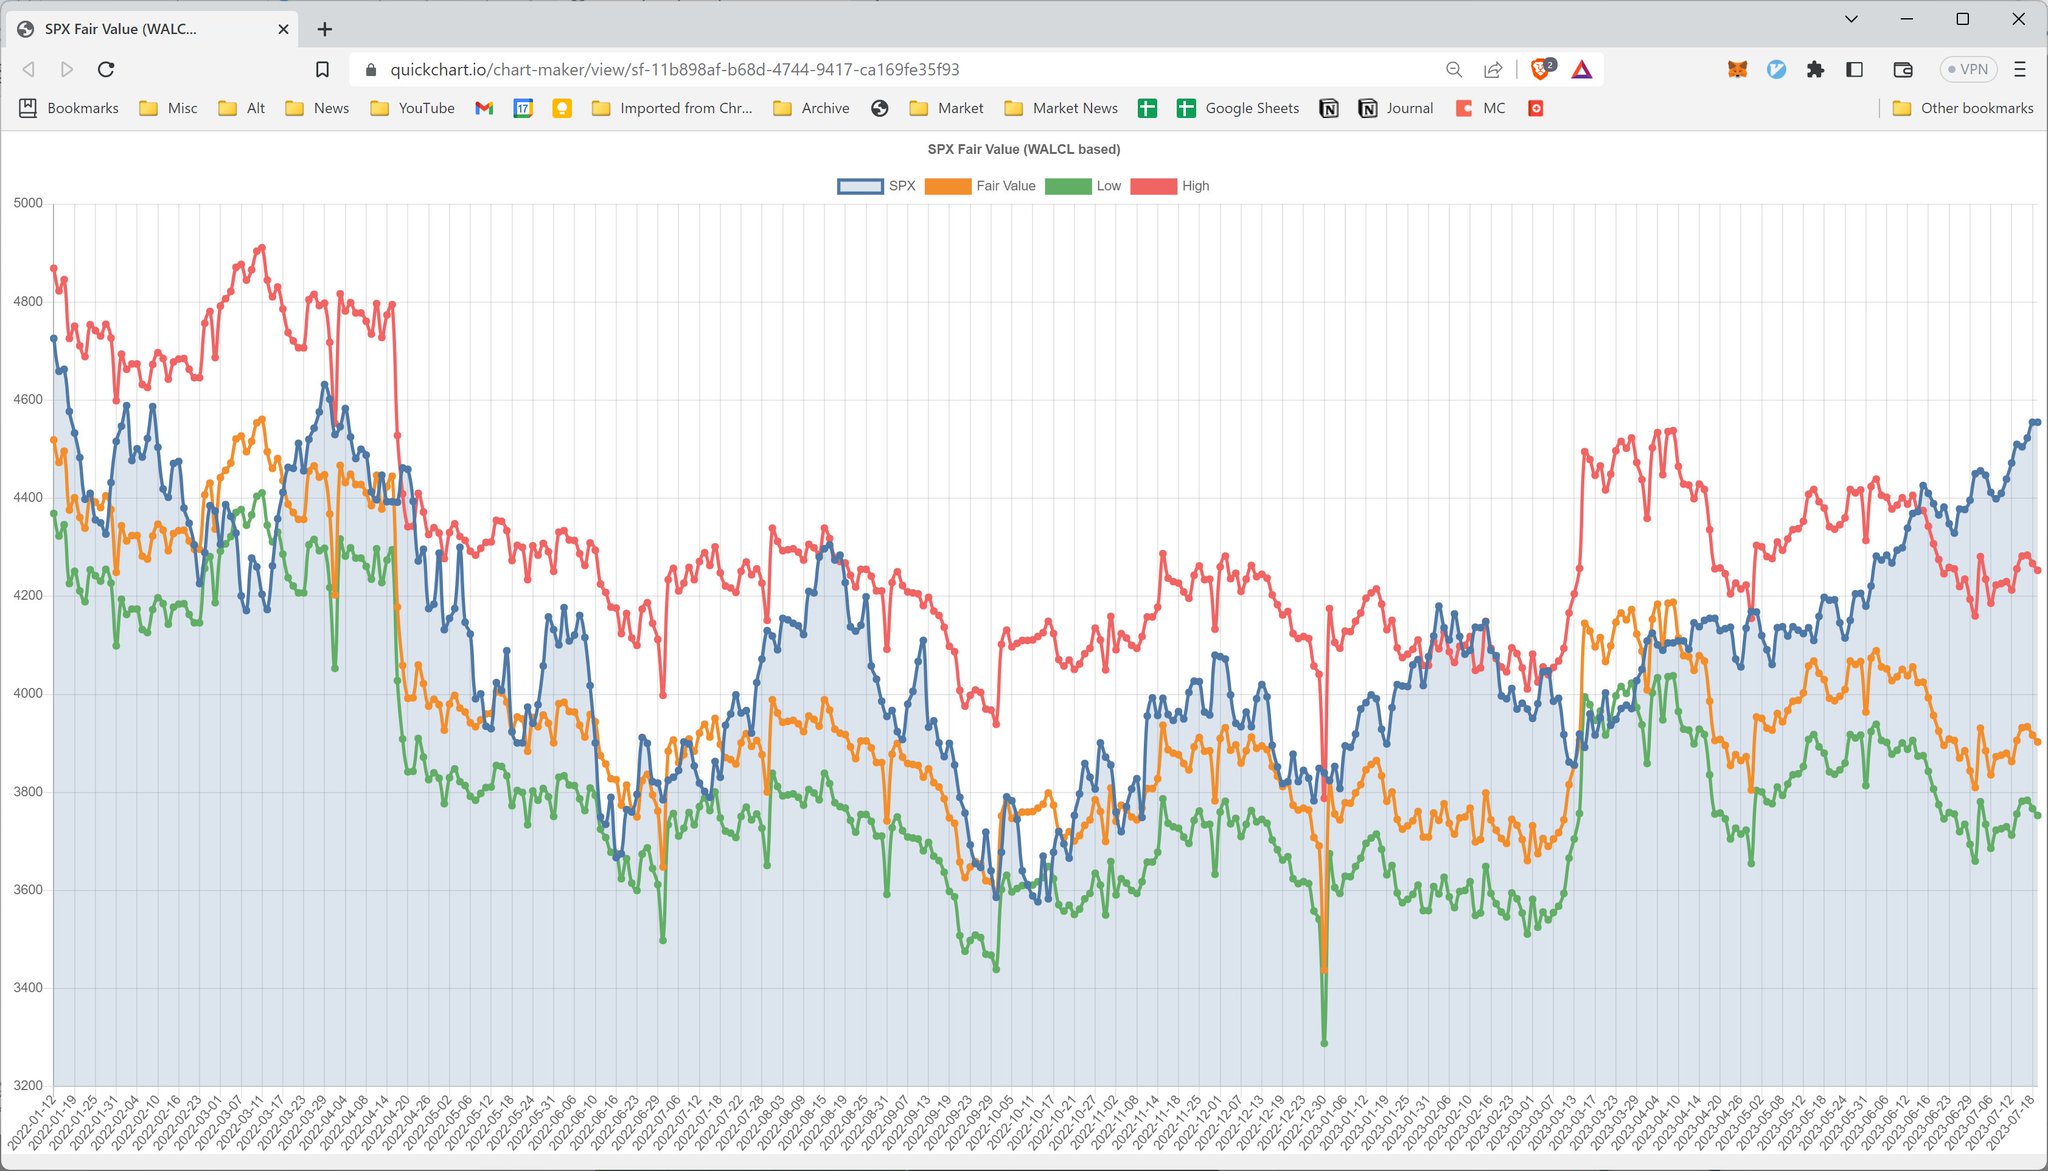Expand the Other bookmarks folder
The width and height of the screenshot is (2048, 1171).
[1963, 108]
